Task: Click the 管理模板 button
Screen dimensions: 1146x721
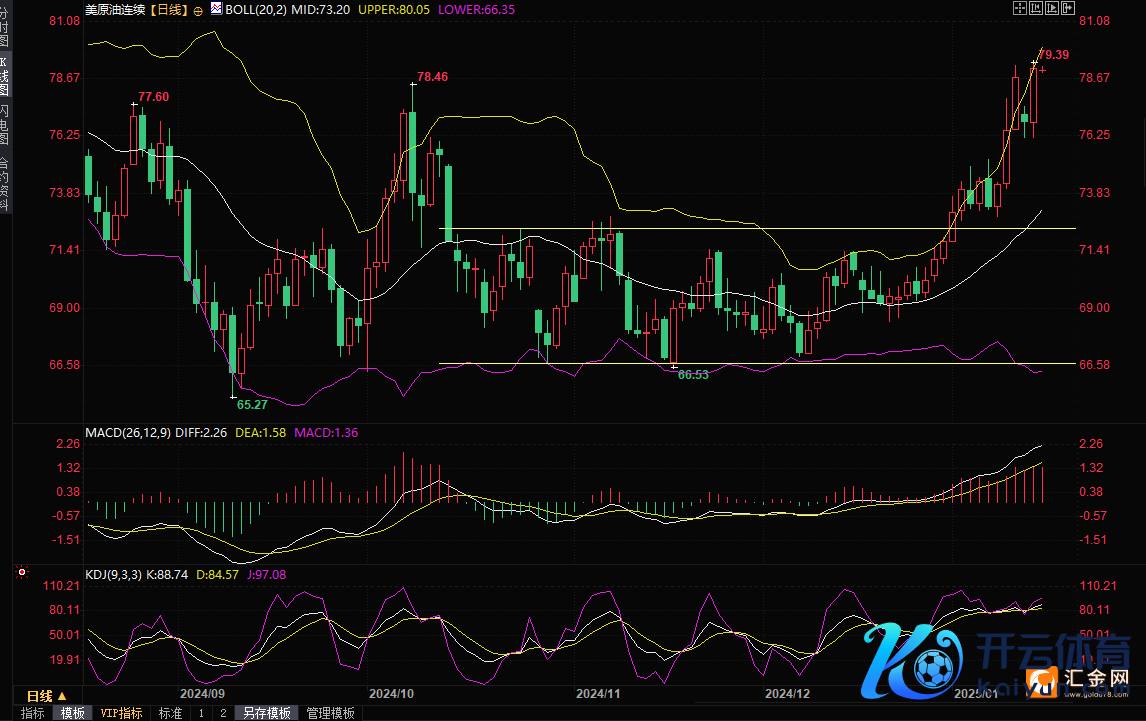Action: 330,713
